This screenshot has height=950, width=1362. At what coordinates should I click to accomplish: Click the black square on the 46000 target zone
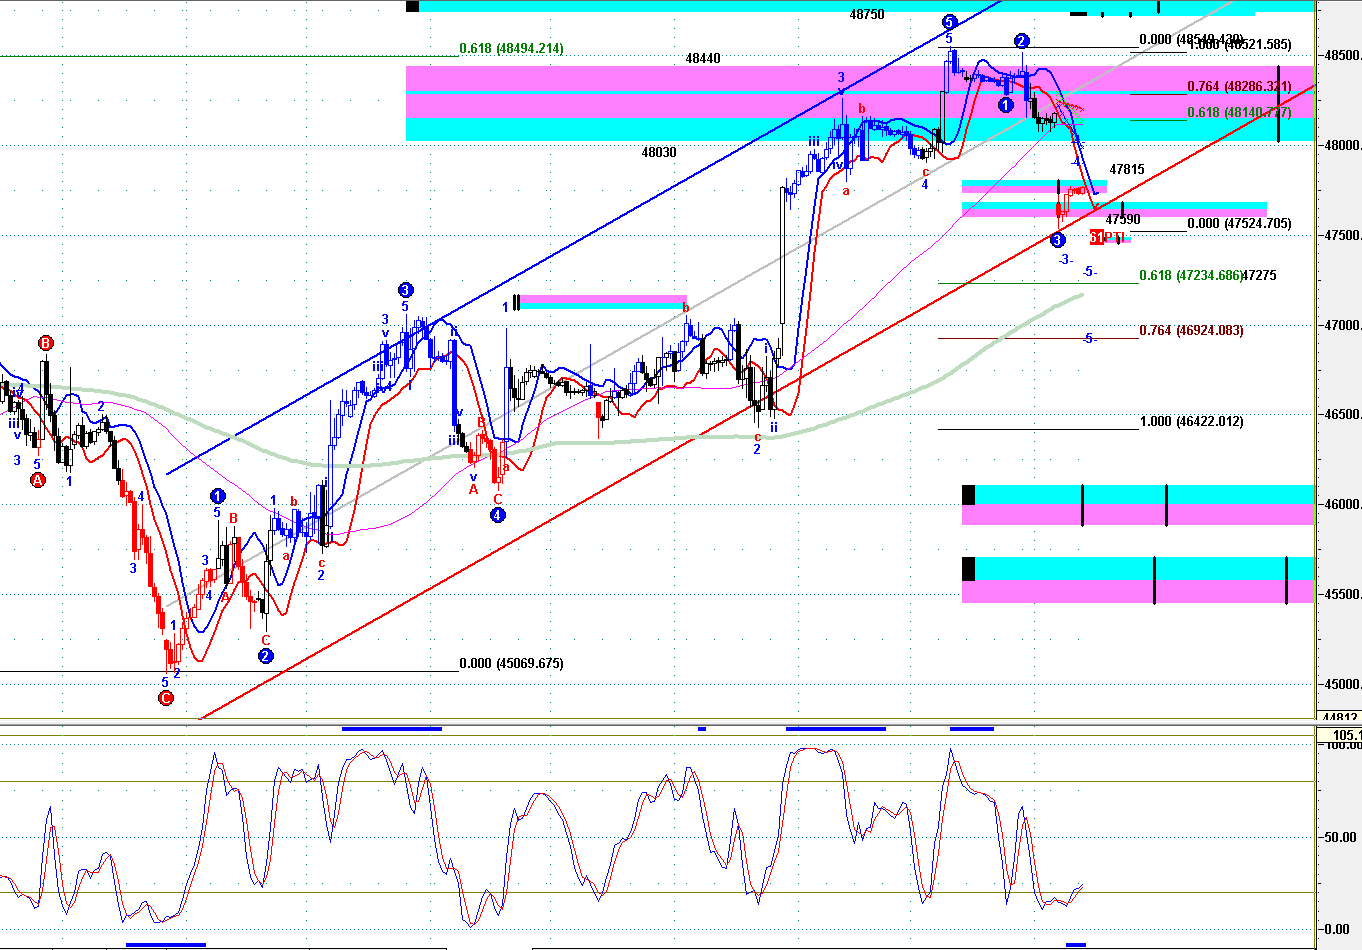point(968,494)
